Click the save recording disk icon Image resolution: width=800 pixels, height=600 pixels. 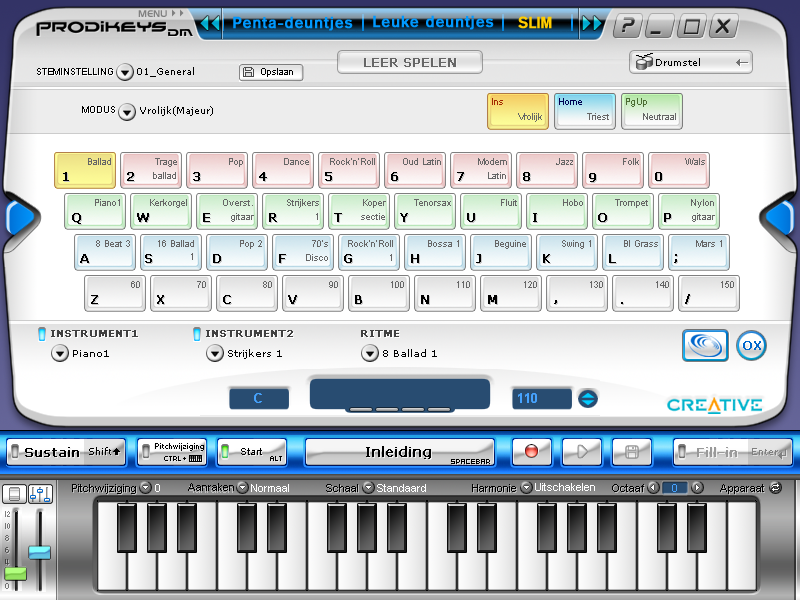(632, 452)
